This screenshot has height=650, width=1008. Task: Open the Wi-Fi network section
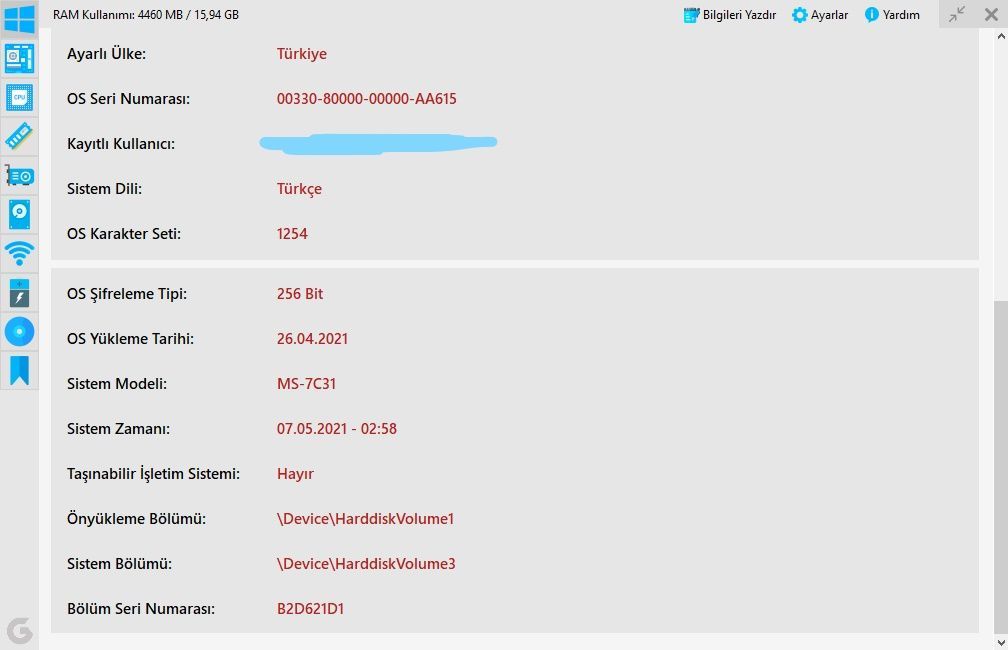(x=19, y=252)
